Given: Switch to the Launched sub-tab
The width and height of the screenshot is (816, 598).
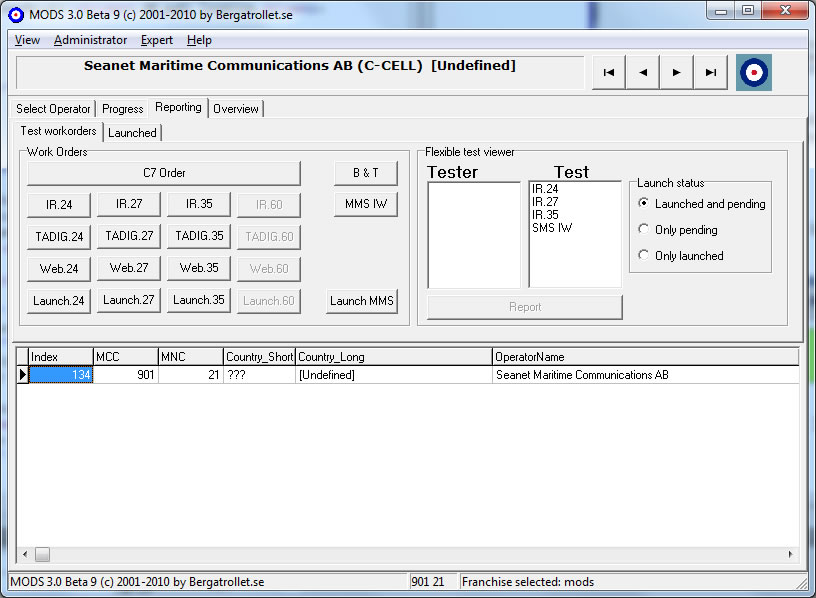Looking at the screenshot, I should 132,132.
